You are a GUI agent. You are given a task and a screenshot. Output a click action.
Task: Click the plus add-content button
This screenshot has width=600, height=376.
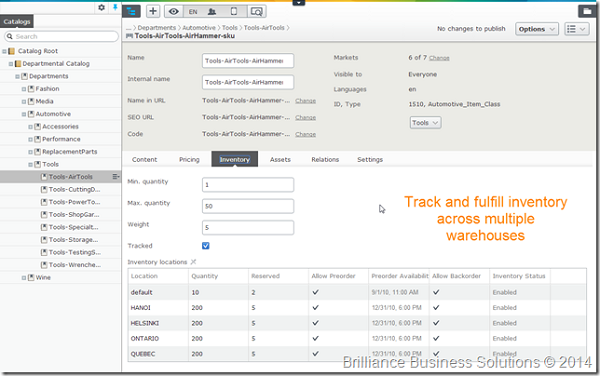[x=153, y=11]
